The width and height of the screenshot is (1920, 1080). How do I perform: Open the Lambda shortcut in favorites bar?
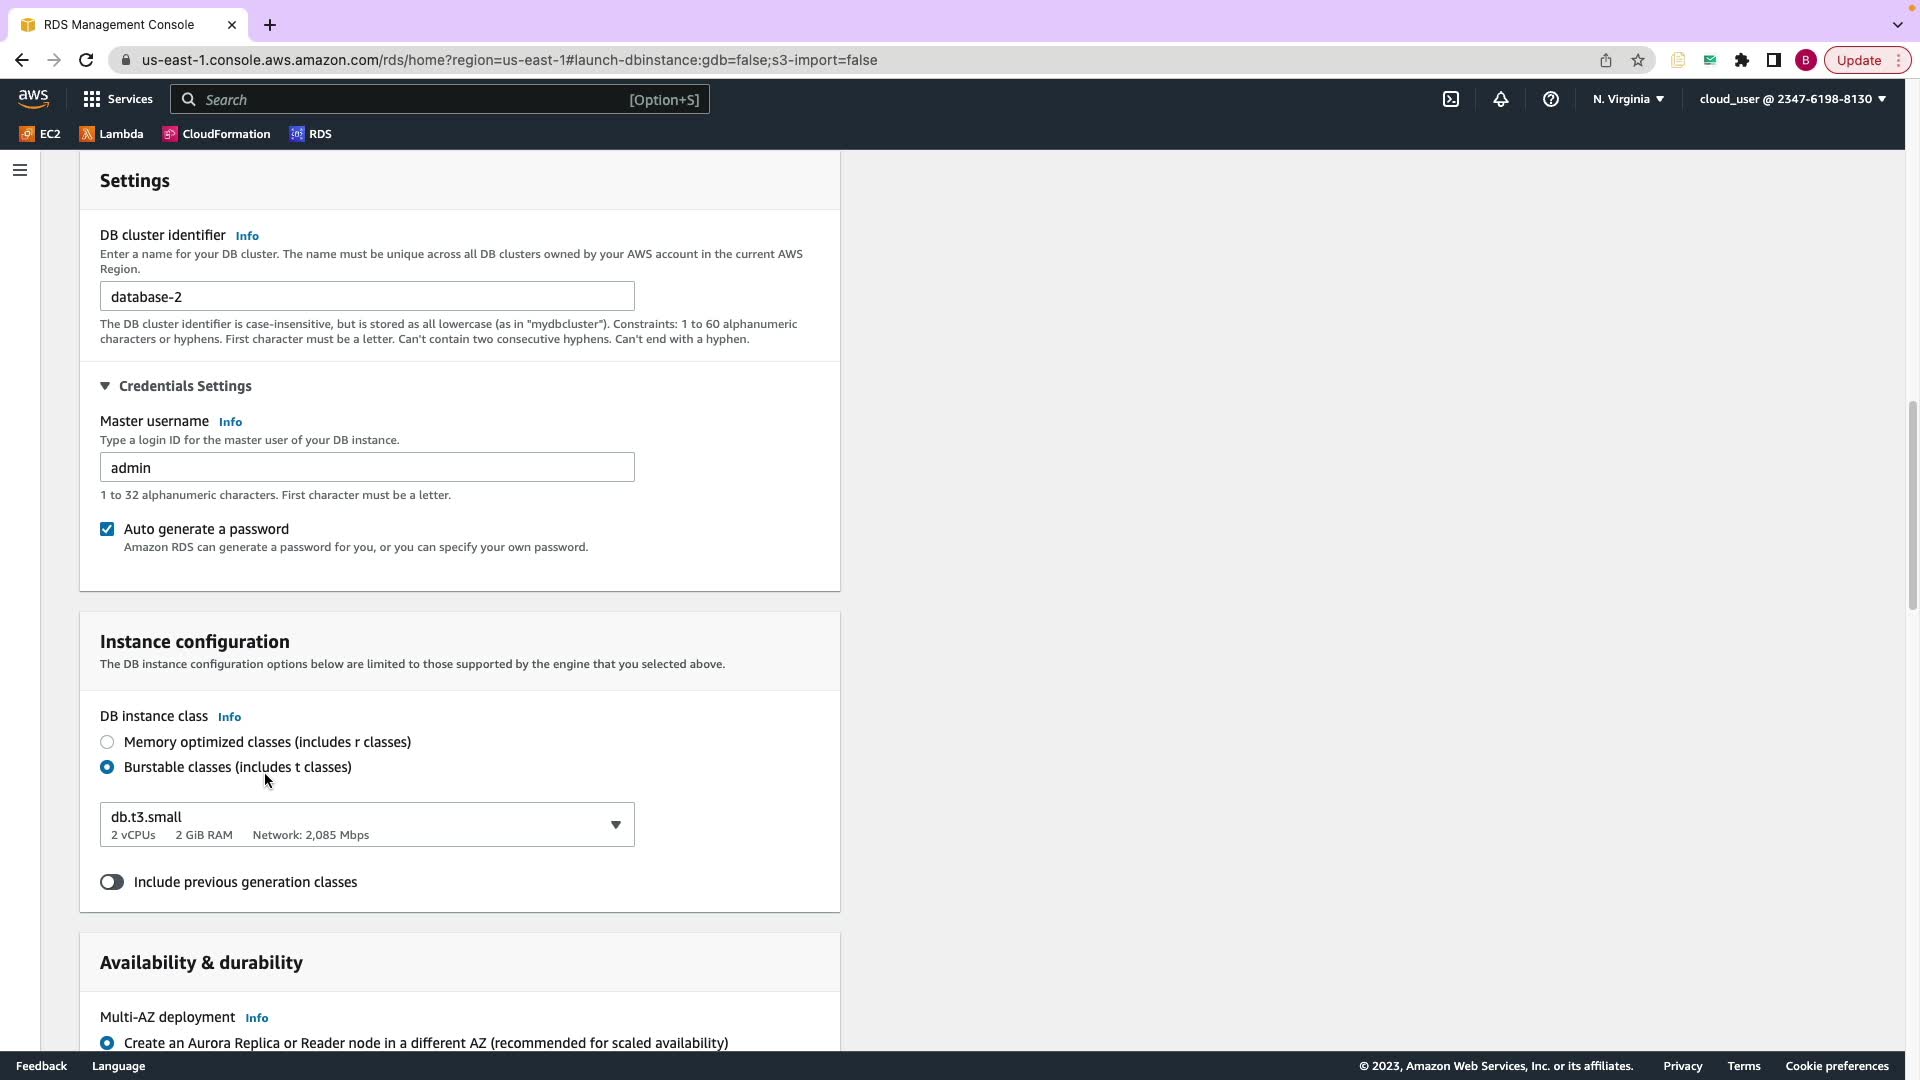111,134
